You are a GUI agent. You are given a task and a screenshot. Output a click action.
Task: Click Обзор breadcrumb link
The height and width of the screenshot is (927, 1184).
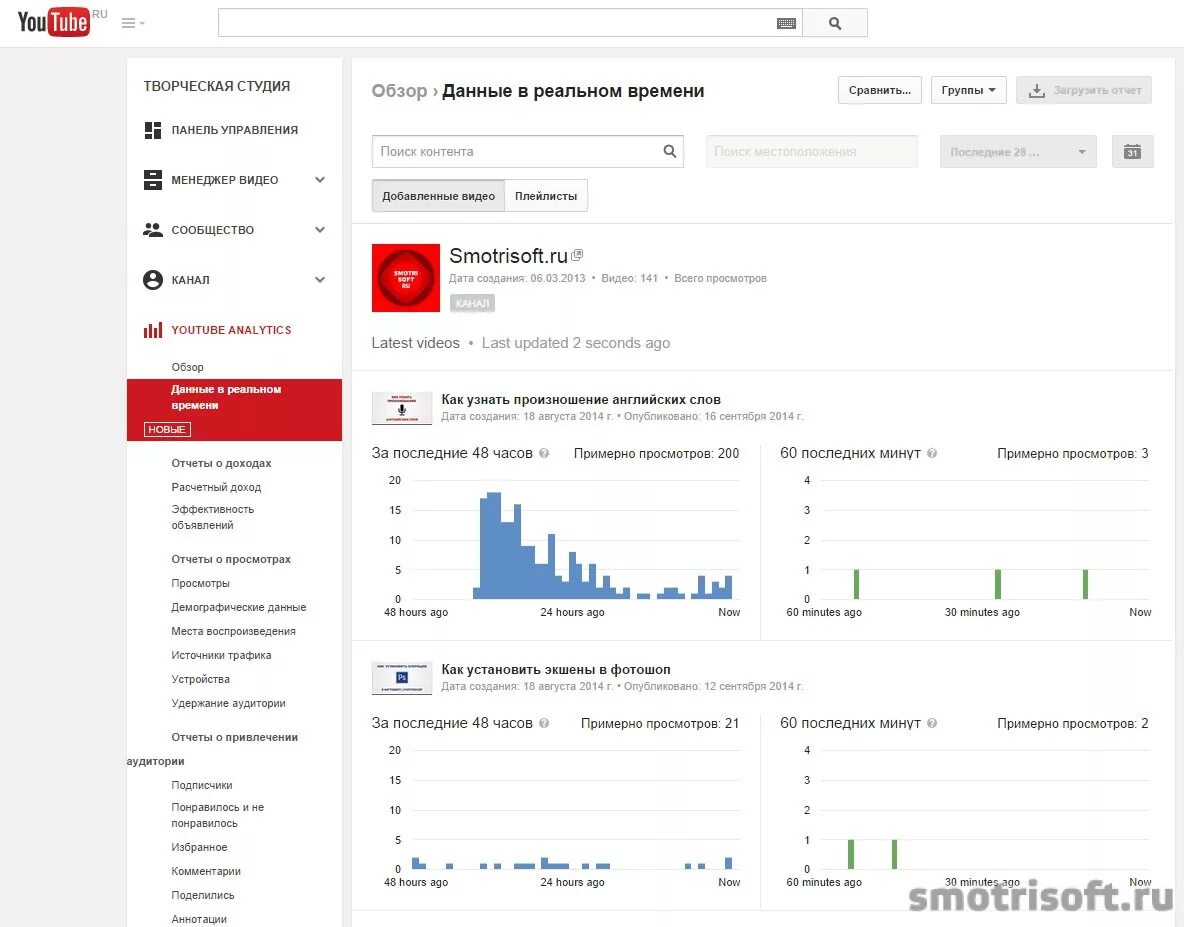point(399,91)
